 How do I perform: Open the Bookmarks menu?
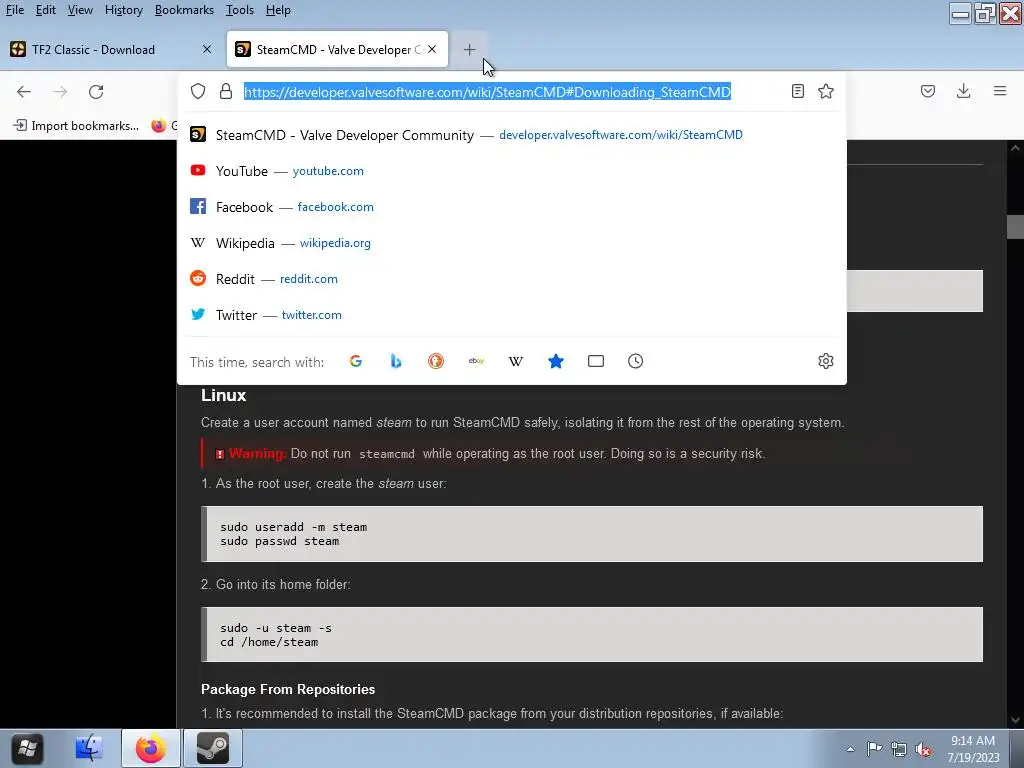pos(184,10)
